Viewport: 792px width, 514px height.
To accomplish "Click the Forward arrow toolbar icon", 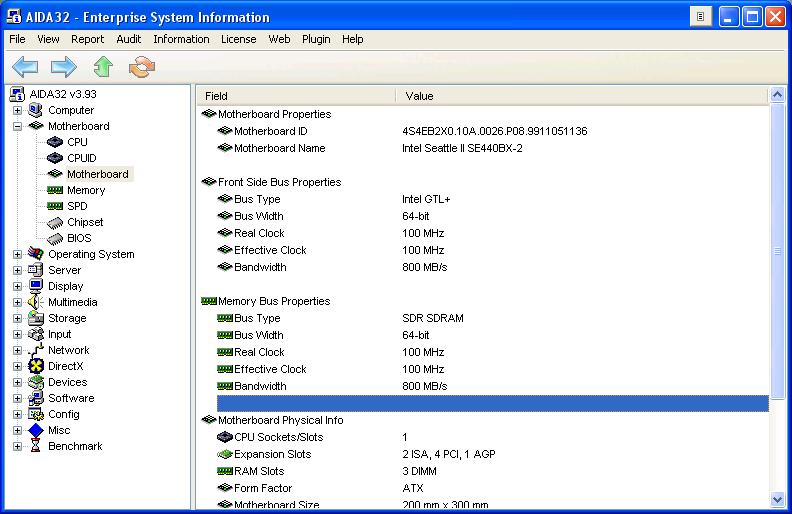I will pos(64,67).
